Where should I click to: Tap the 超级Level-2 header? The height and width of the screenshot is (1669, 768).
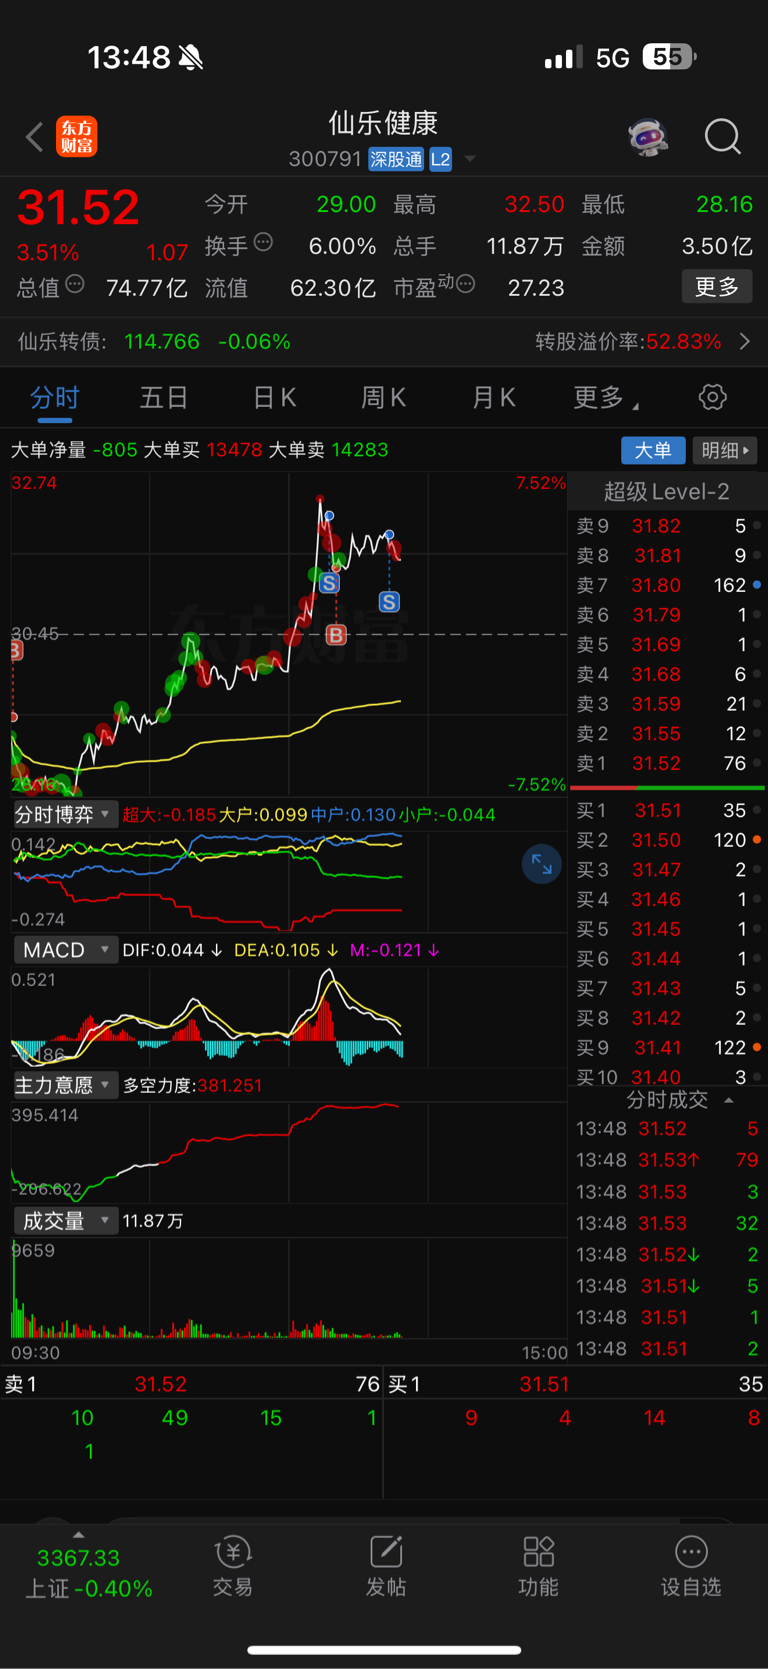coord(666,491)
